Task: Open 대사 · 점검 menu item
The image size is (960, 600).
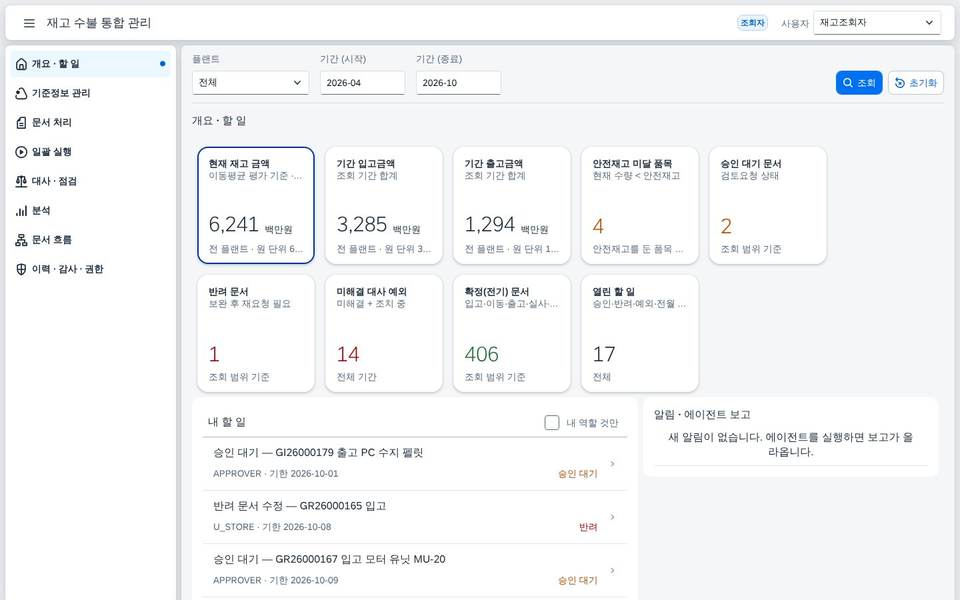Action: click(x=91, y=181)
